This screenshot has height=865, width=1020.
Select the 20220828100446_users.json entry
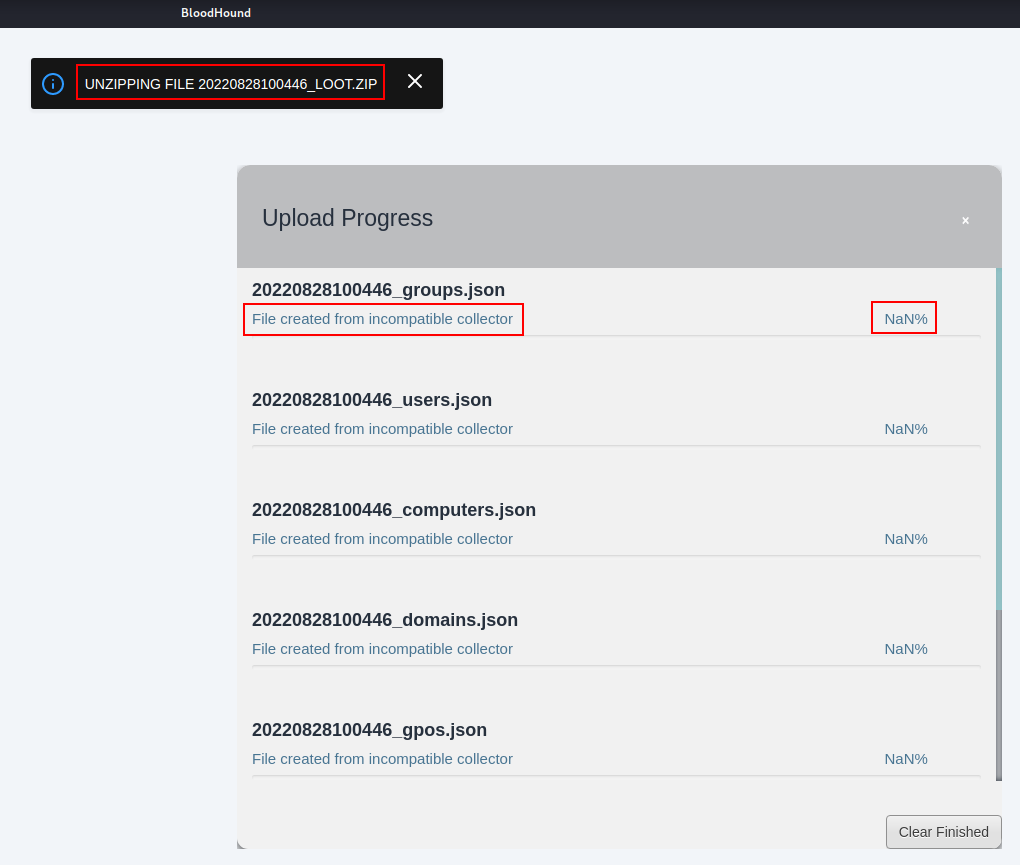pyautogui.click(x=372, y=400)
